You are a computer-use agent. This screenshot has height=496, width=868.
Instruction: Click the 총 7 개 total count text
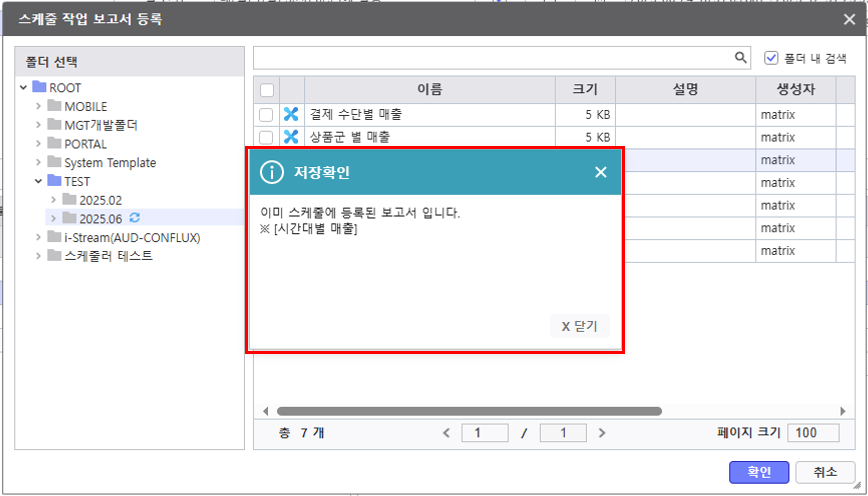tap(302, 433)
